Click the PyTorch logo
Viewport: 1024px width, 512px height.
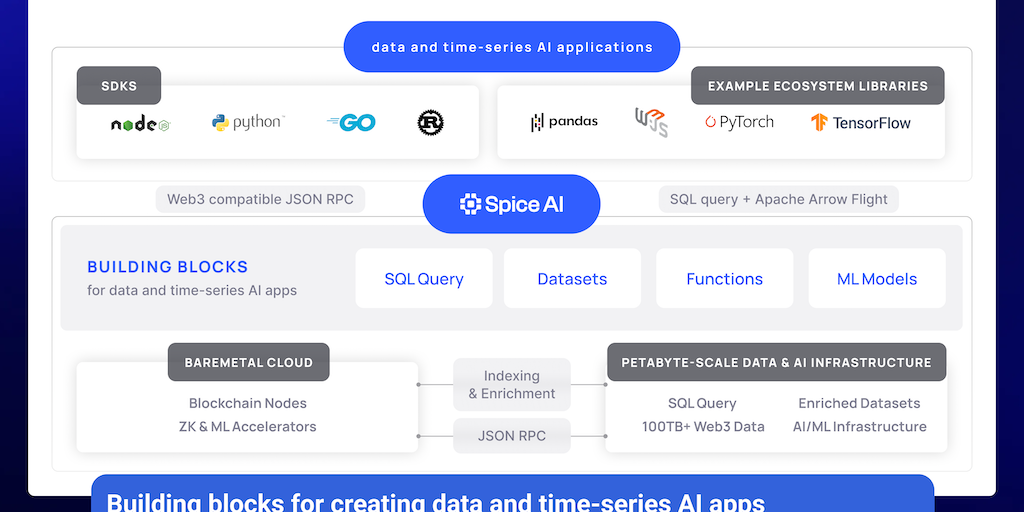pyautogui.click(x=739, y=122)
